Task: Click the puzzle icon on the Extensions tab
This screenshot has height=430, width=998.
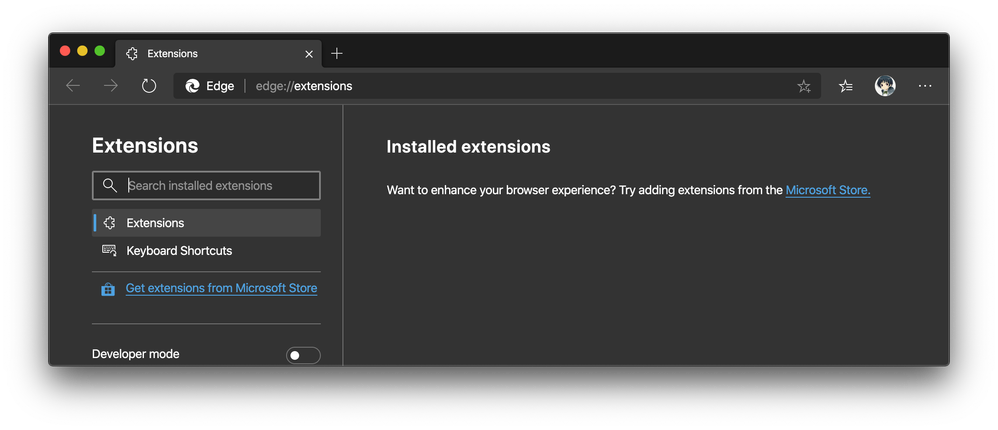Action: pos(132,54)
